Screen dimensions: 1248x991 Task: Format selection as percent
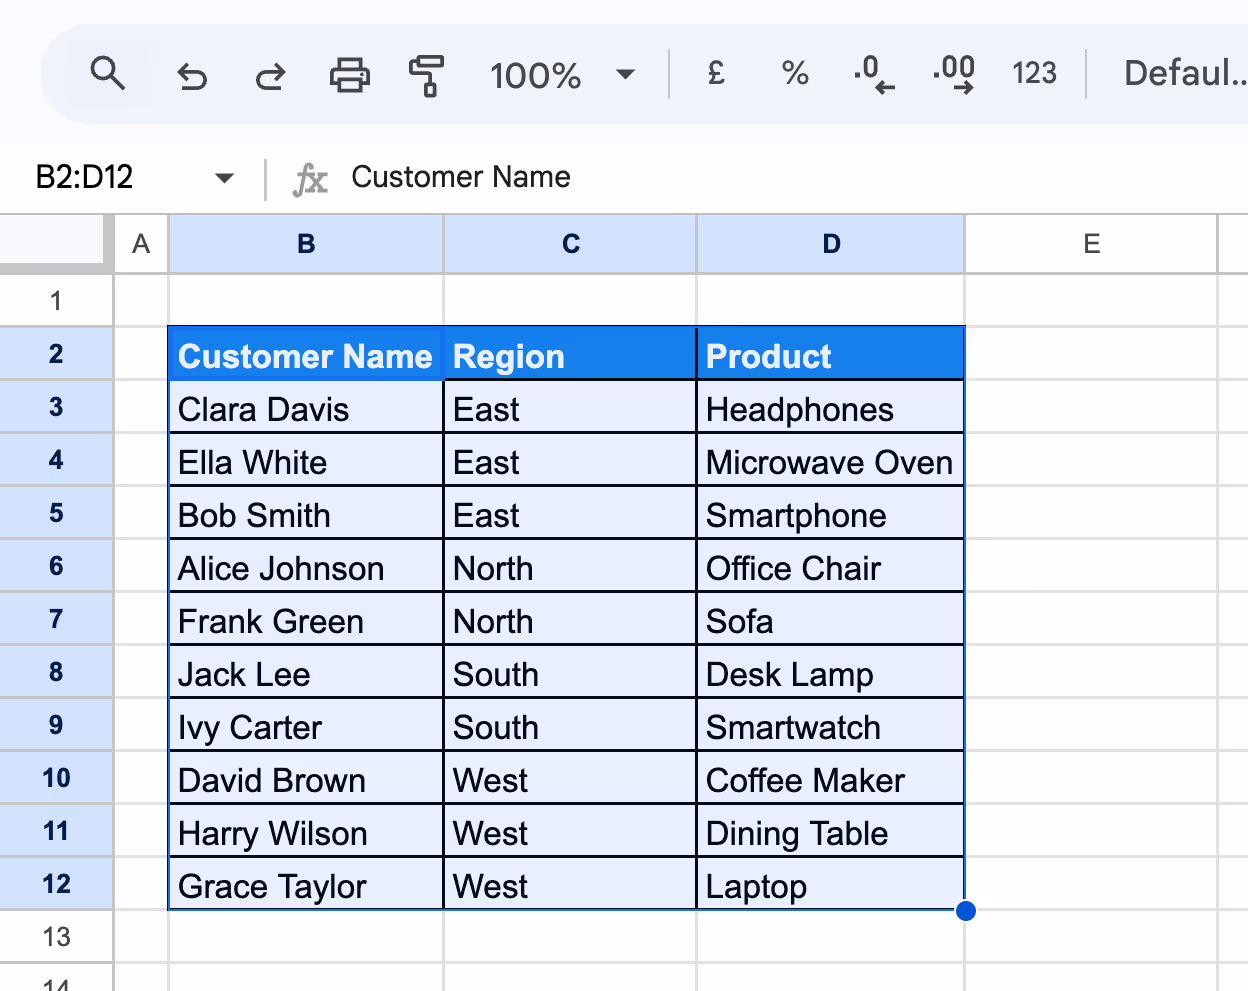click(793, 73)
